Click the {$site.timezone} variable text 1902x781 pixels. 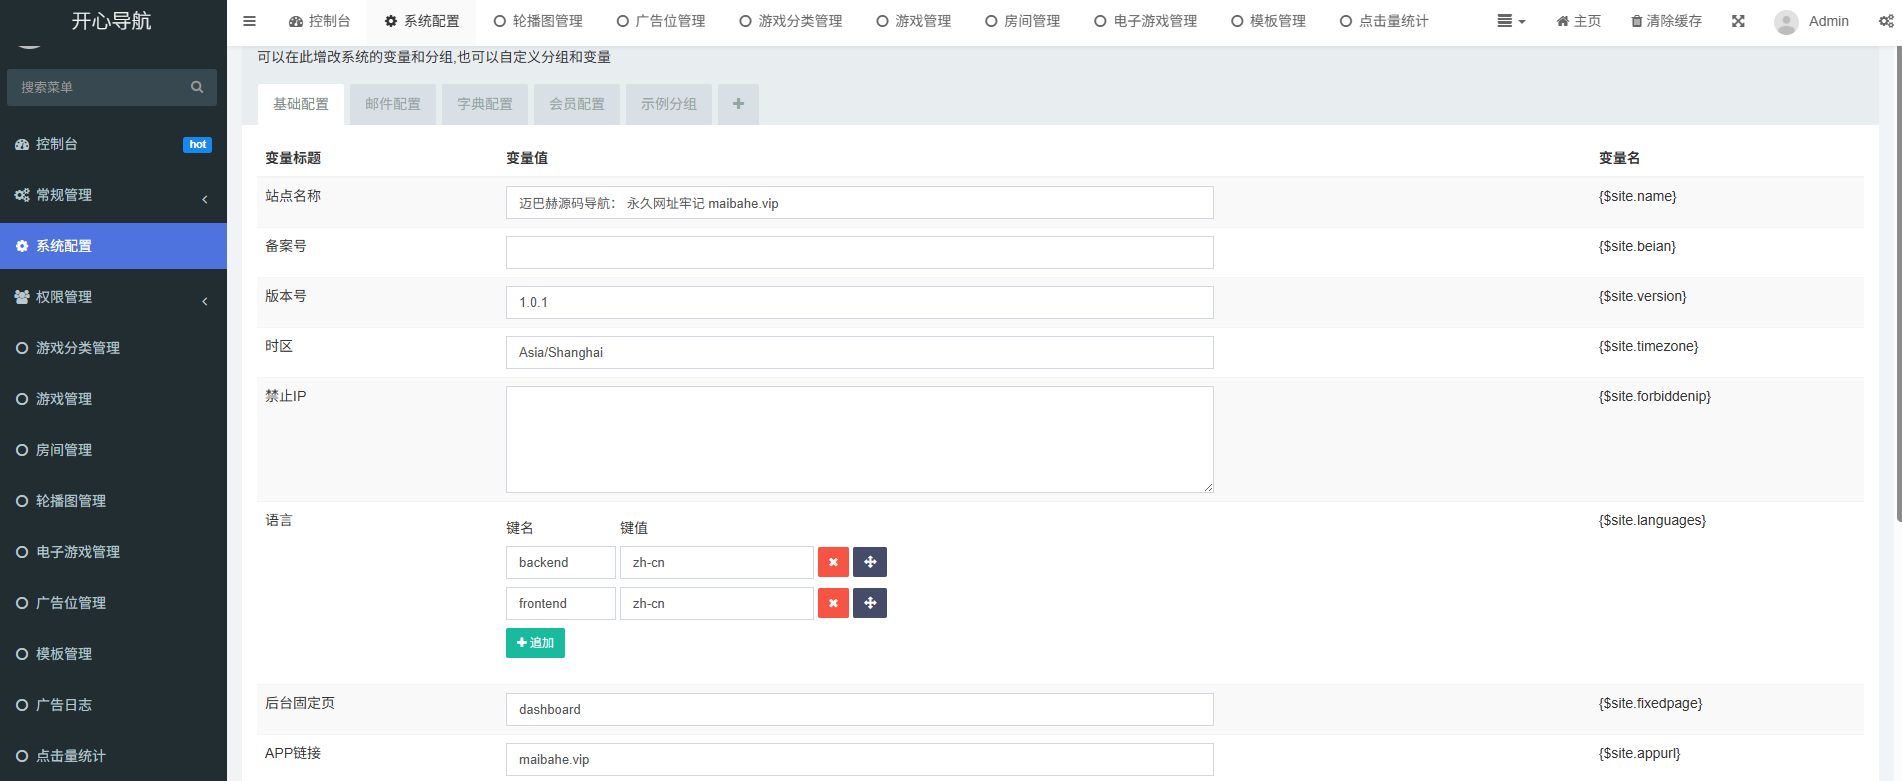pos(1649,346)
